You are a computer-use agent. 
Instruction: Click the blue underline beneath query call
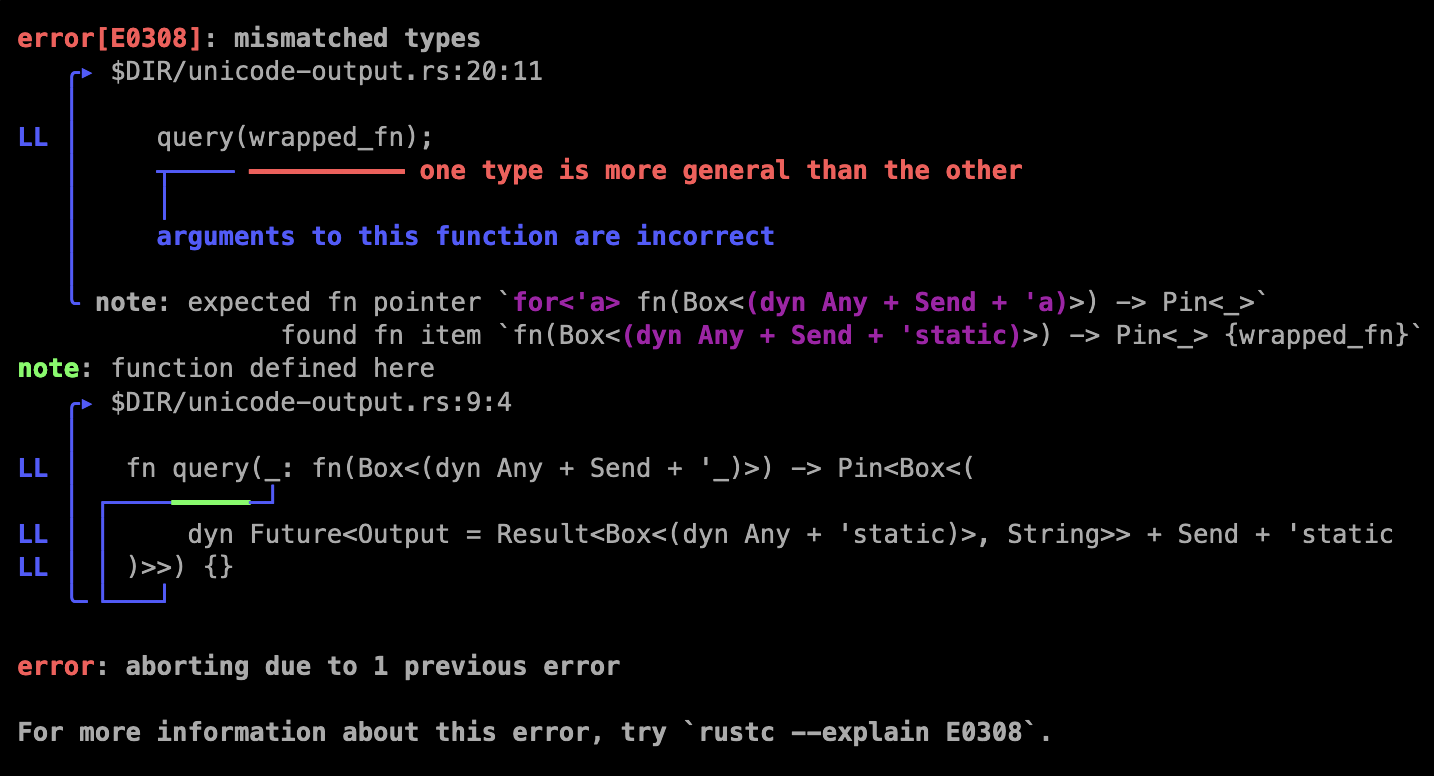click(x=195, y=172)
